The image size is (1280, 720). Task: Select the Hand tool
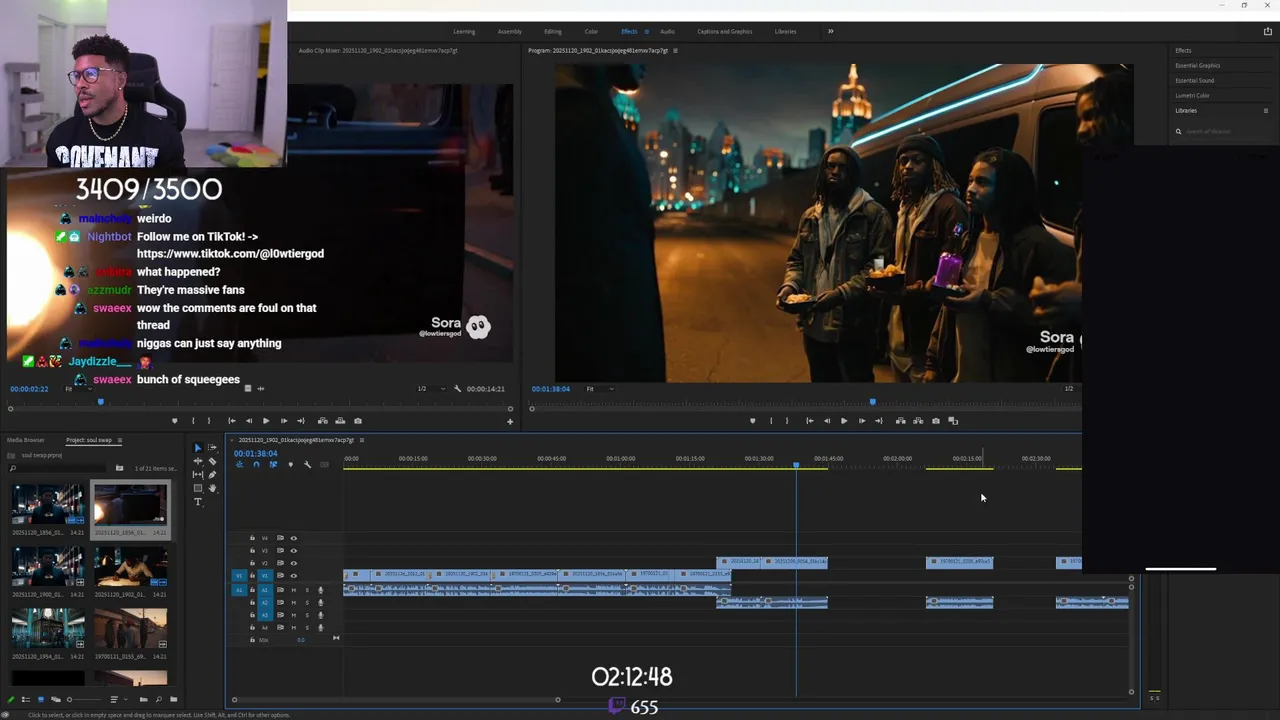click(212, 488)
